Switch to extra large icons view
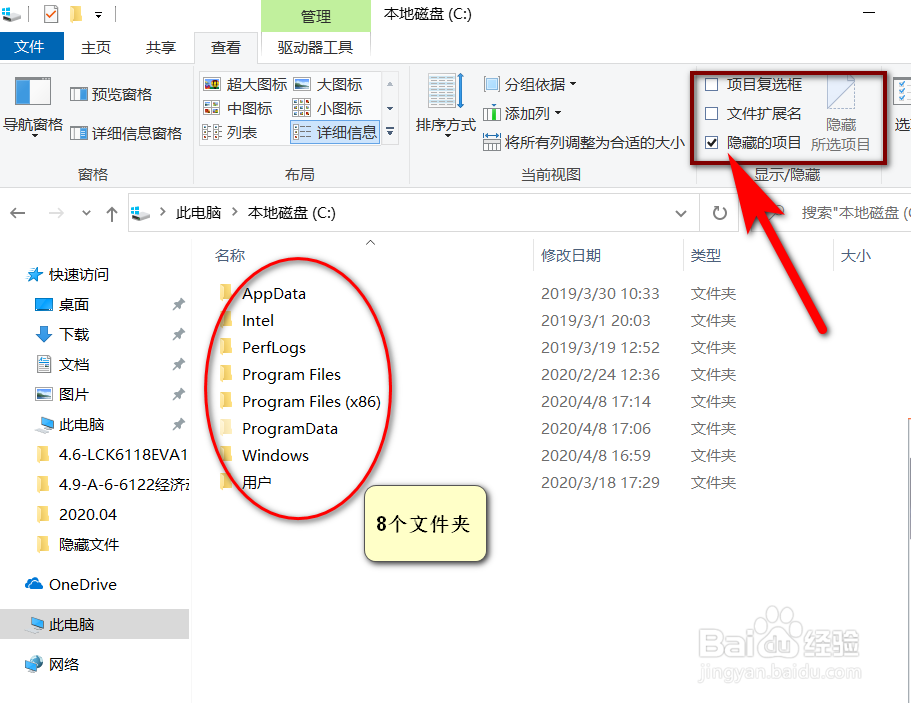 click(x=255, y=84)
